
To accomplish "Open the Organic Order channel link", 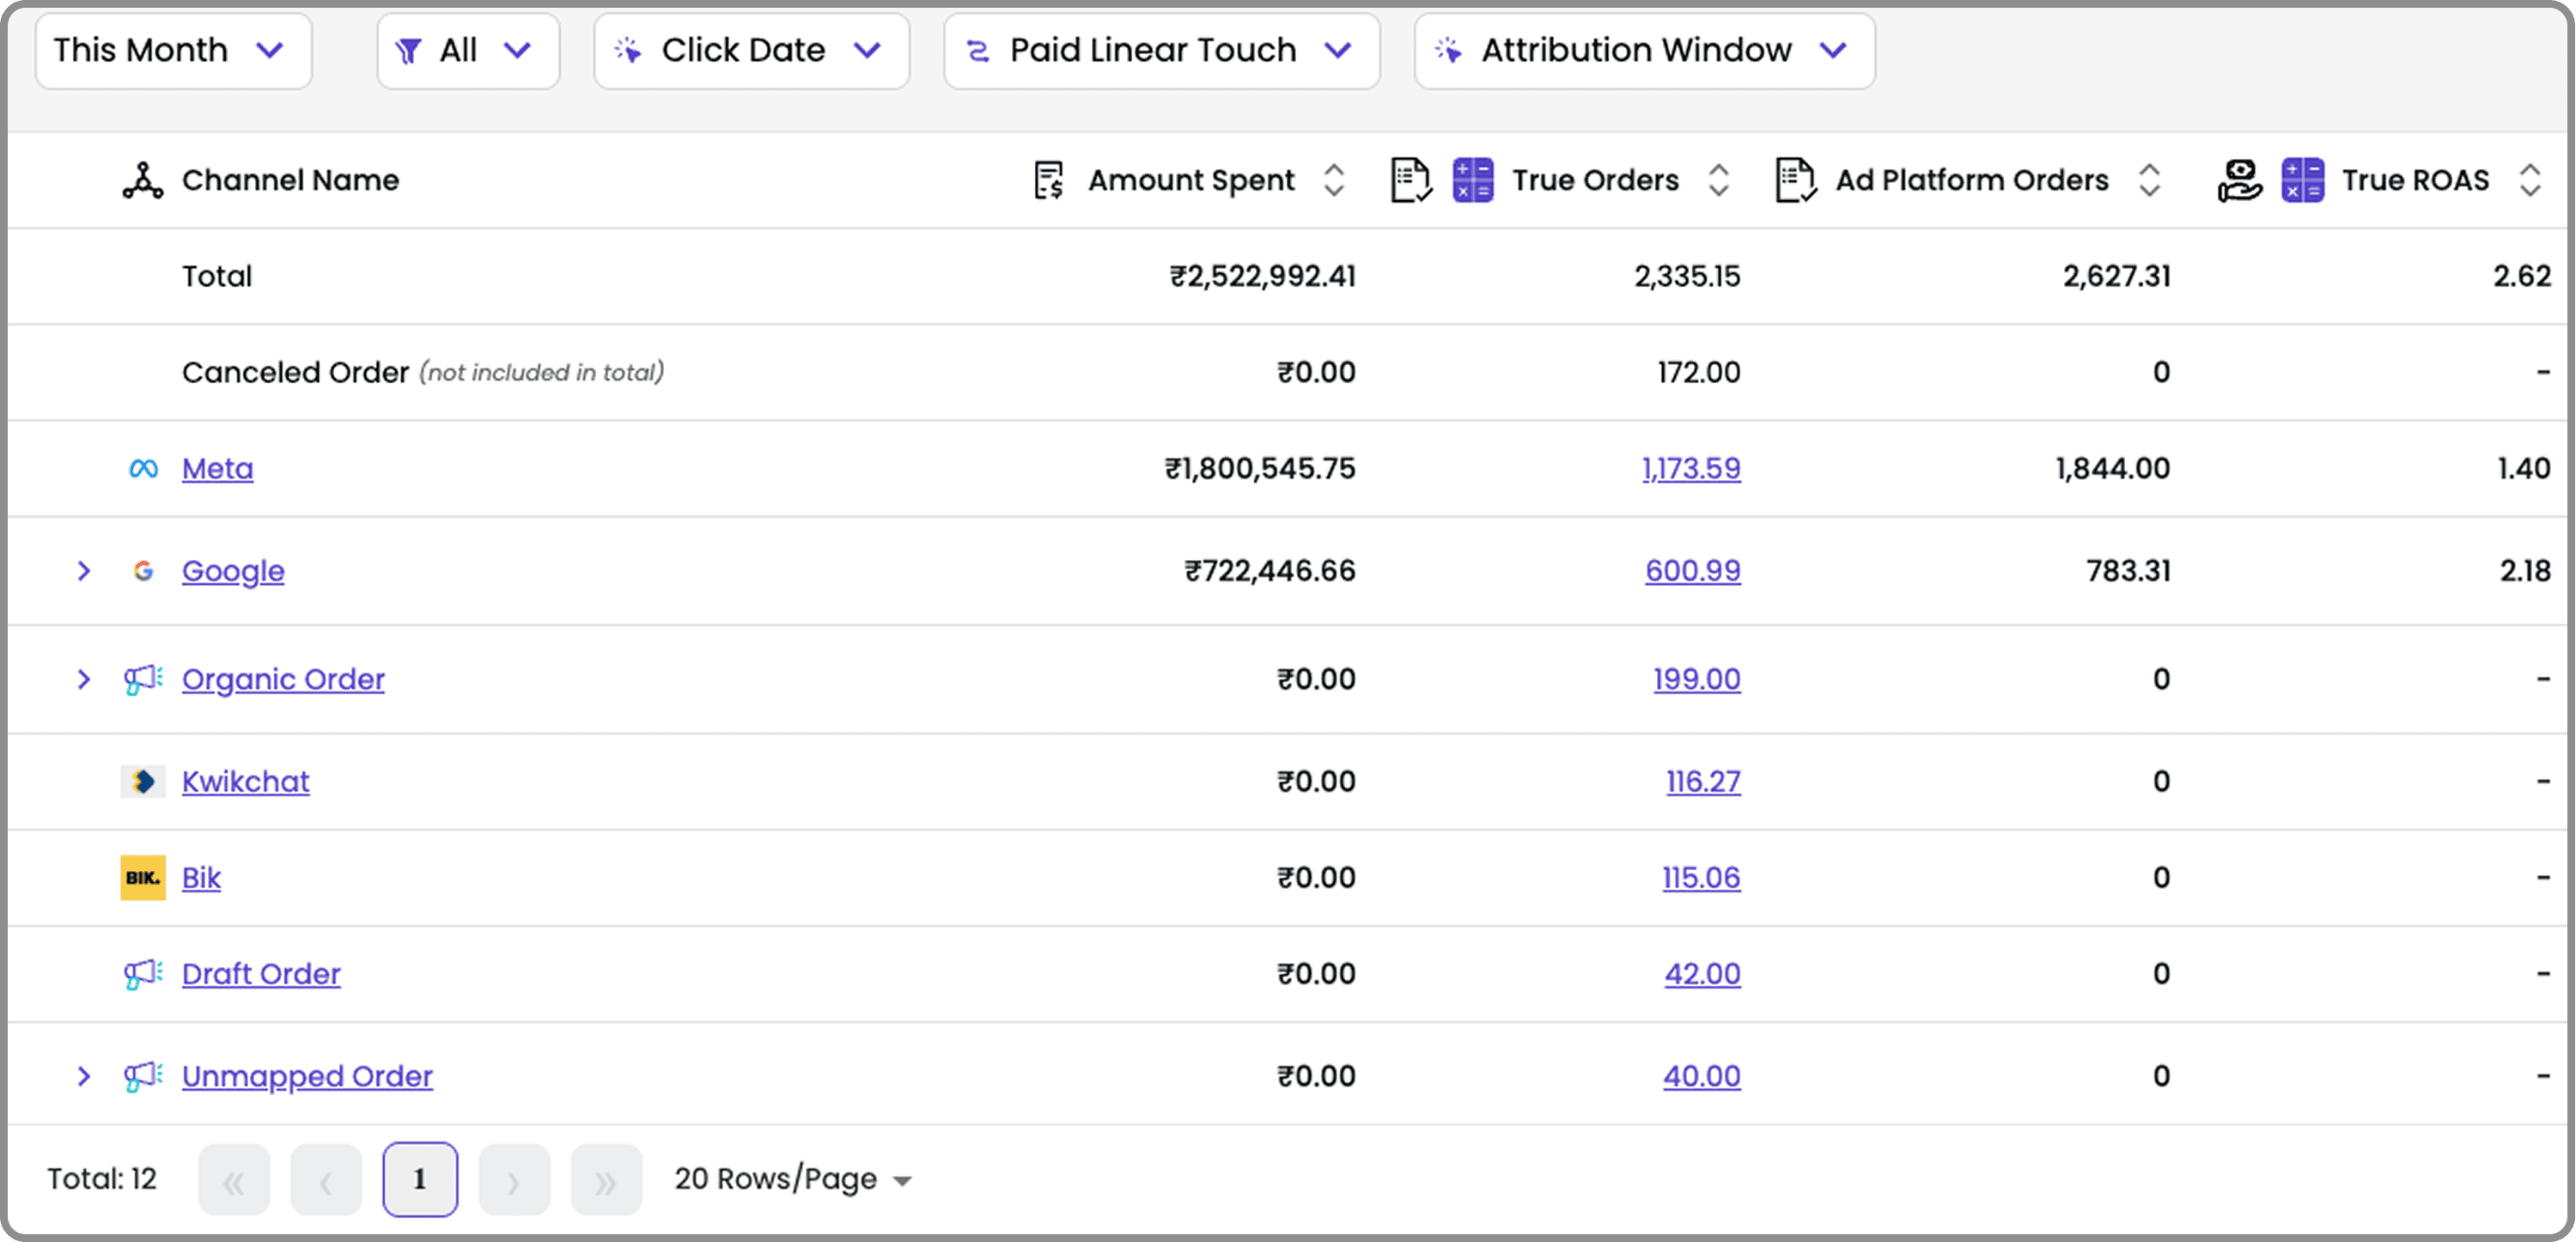I will coord(283,679).
